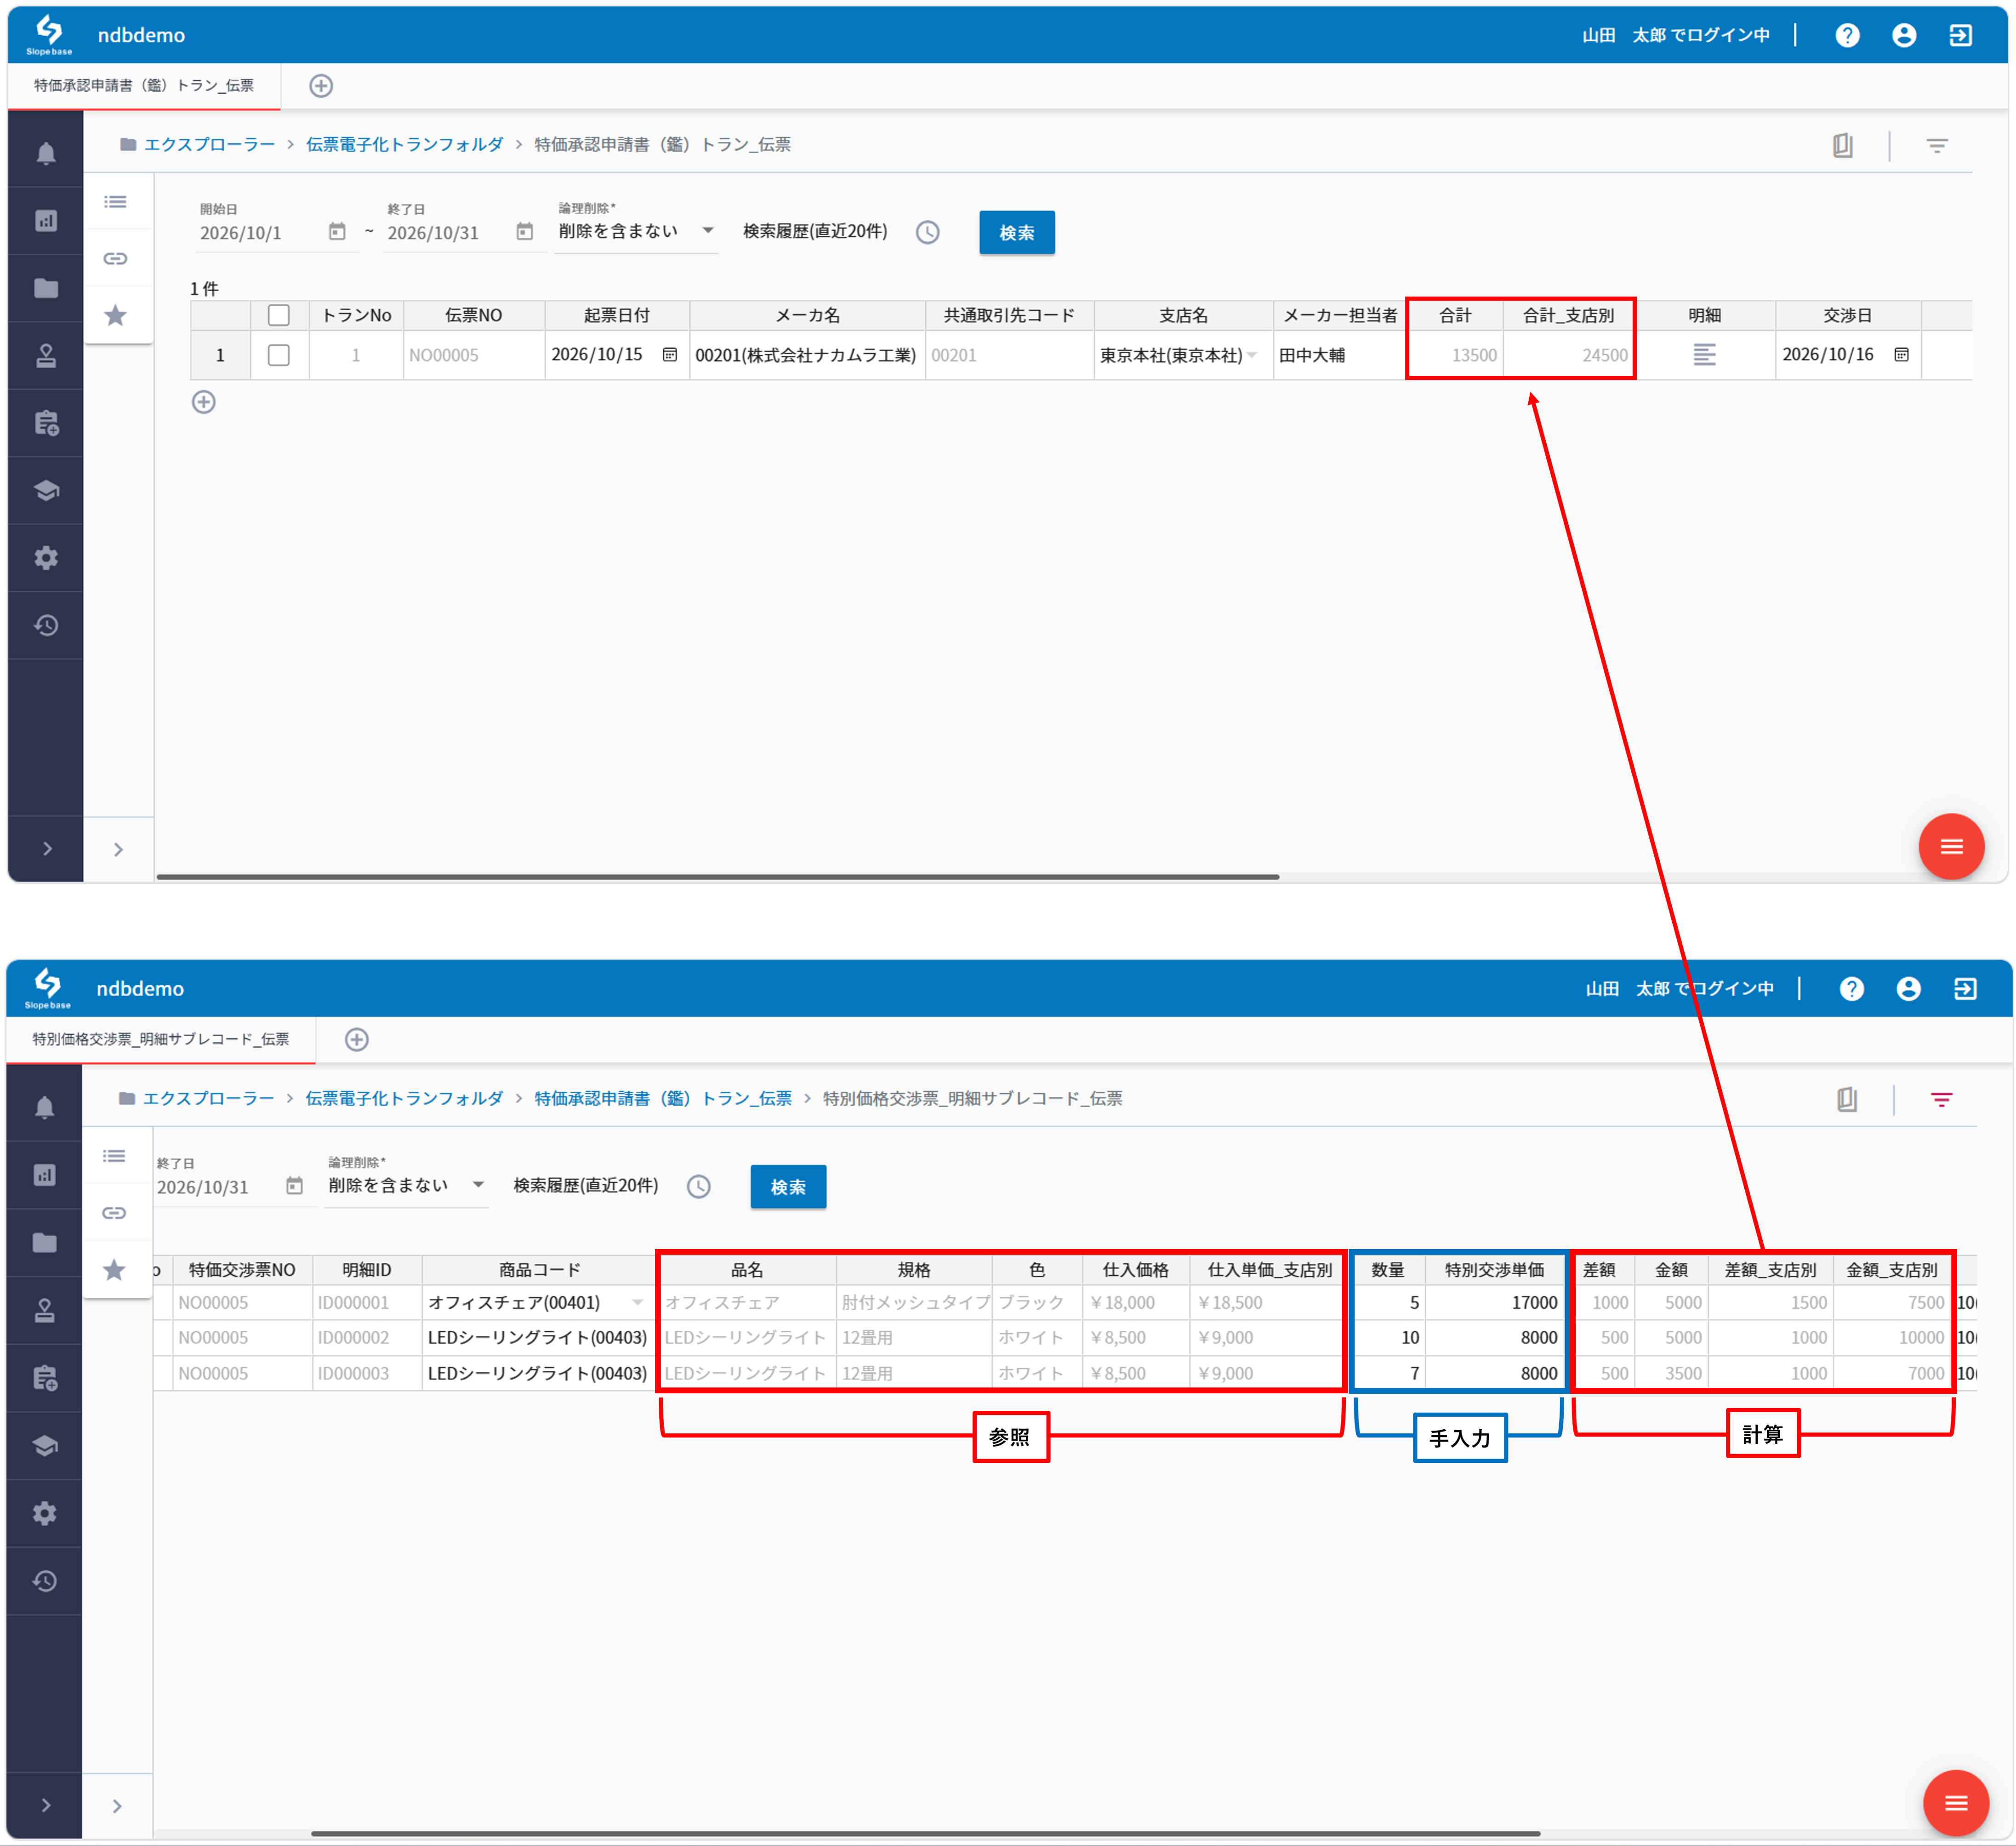Open 伝票電子化トランフォルダ breadcrumb link in upper window
The image size is (2016, 1846).
(x=404, y=144)
